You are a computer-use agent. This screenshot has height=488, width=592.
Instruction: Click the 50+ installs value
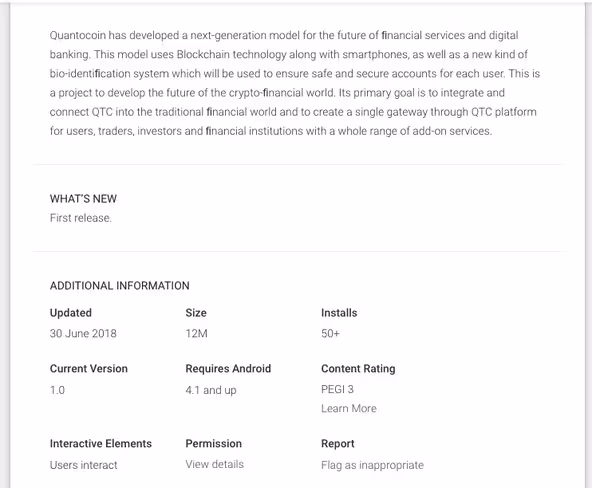[330, 333]
